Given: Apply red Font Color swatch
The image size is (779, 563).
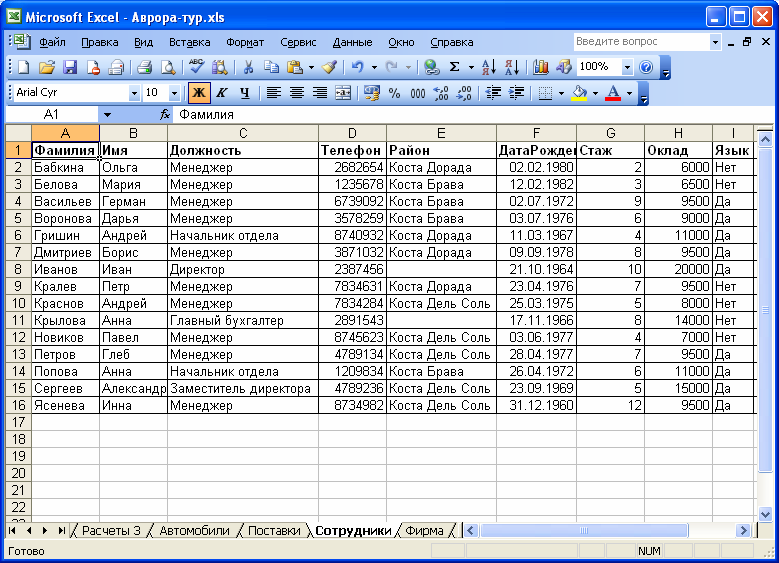Looking at the screenshot, I should pyautogui.click(x=613, y=93).
